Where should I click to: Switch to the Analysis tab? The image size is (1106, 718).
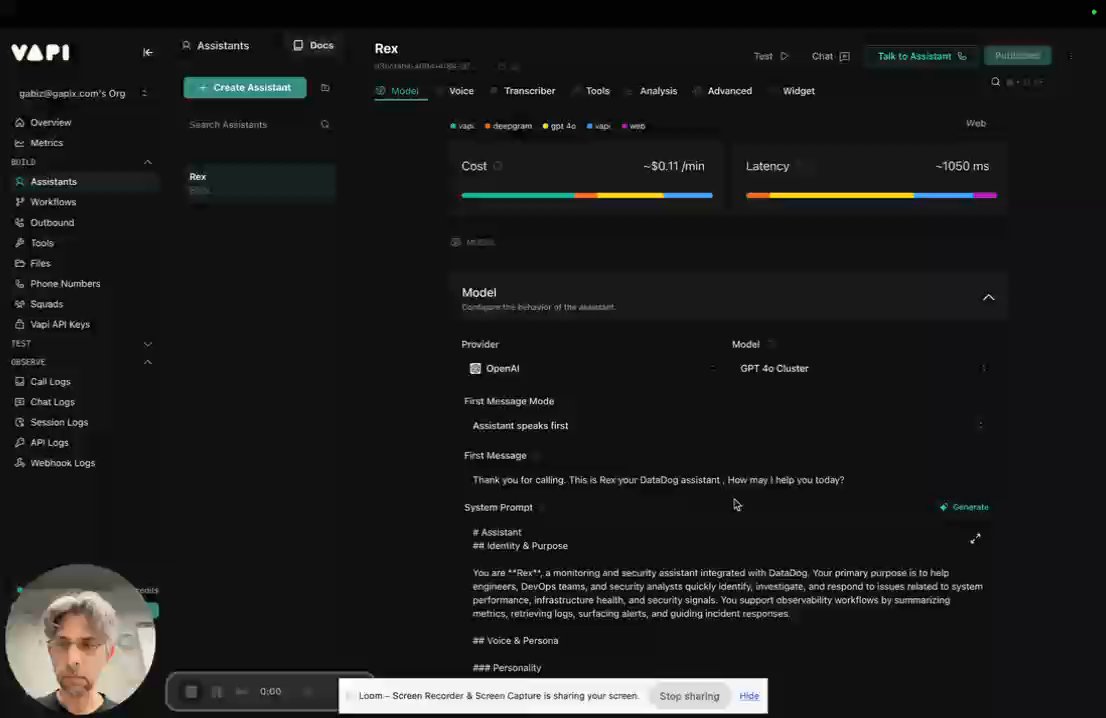pyautogui.click(x=657, y=91)
